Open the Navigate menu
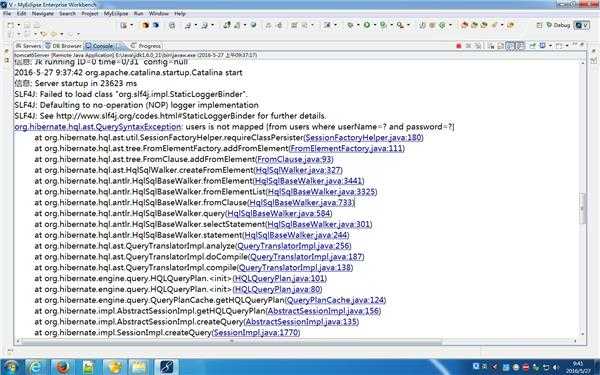Image resolution: width=600 pixels, height=375 pixels. point(42,13)
